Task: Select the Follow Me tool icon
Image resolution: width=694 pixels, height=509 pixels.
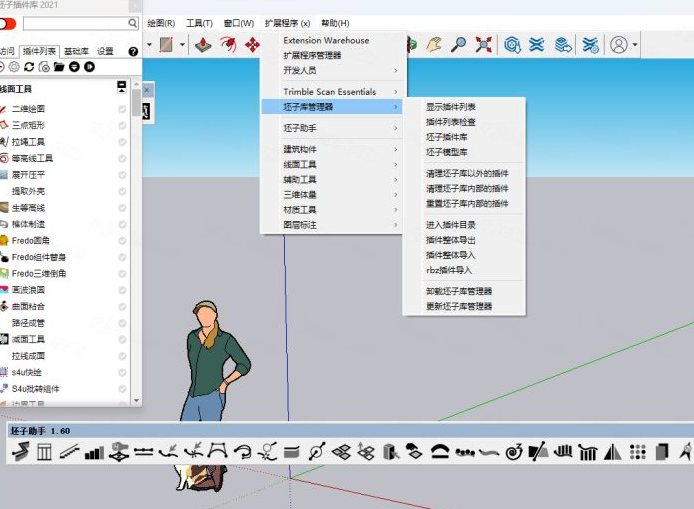Action: pyautogui.click(x=228, y=45)
